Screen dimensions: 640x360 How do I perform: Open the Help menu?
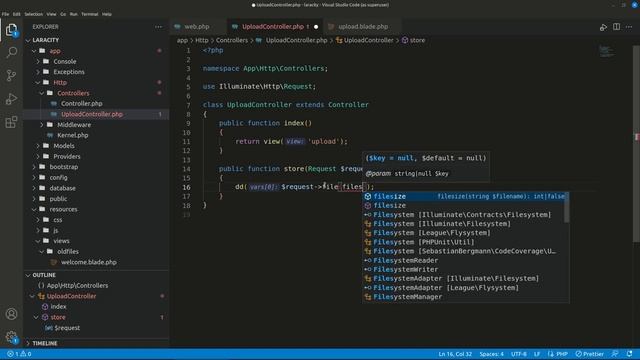pyautogui.click(x=107, y=14)
